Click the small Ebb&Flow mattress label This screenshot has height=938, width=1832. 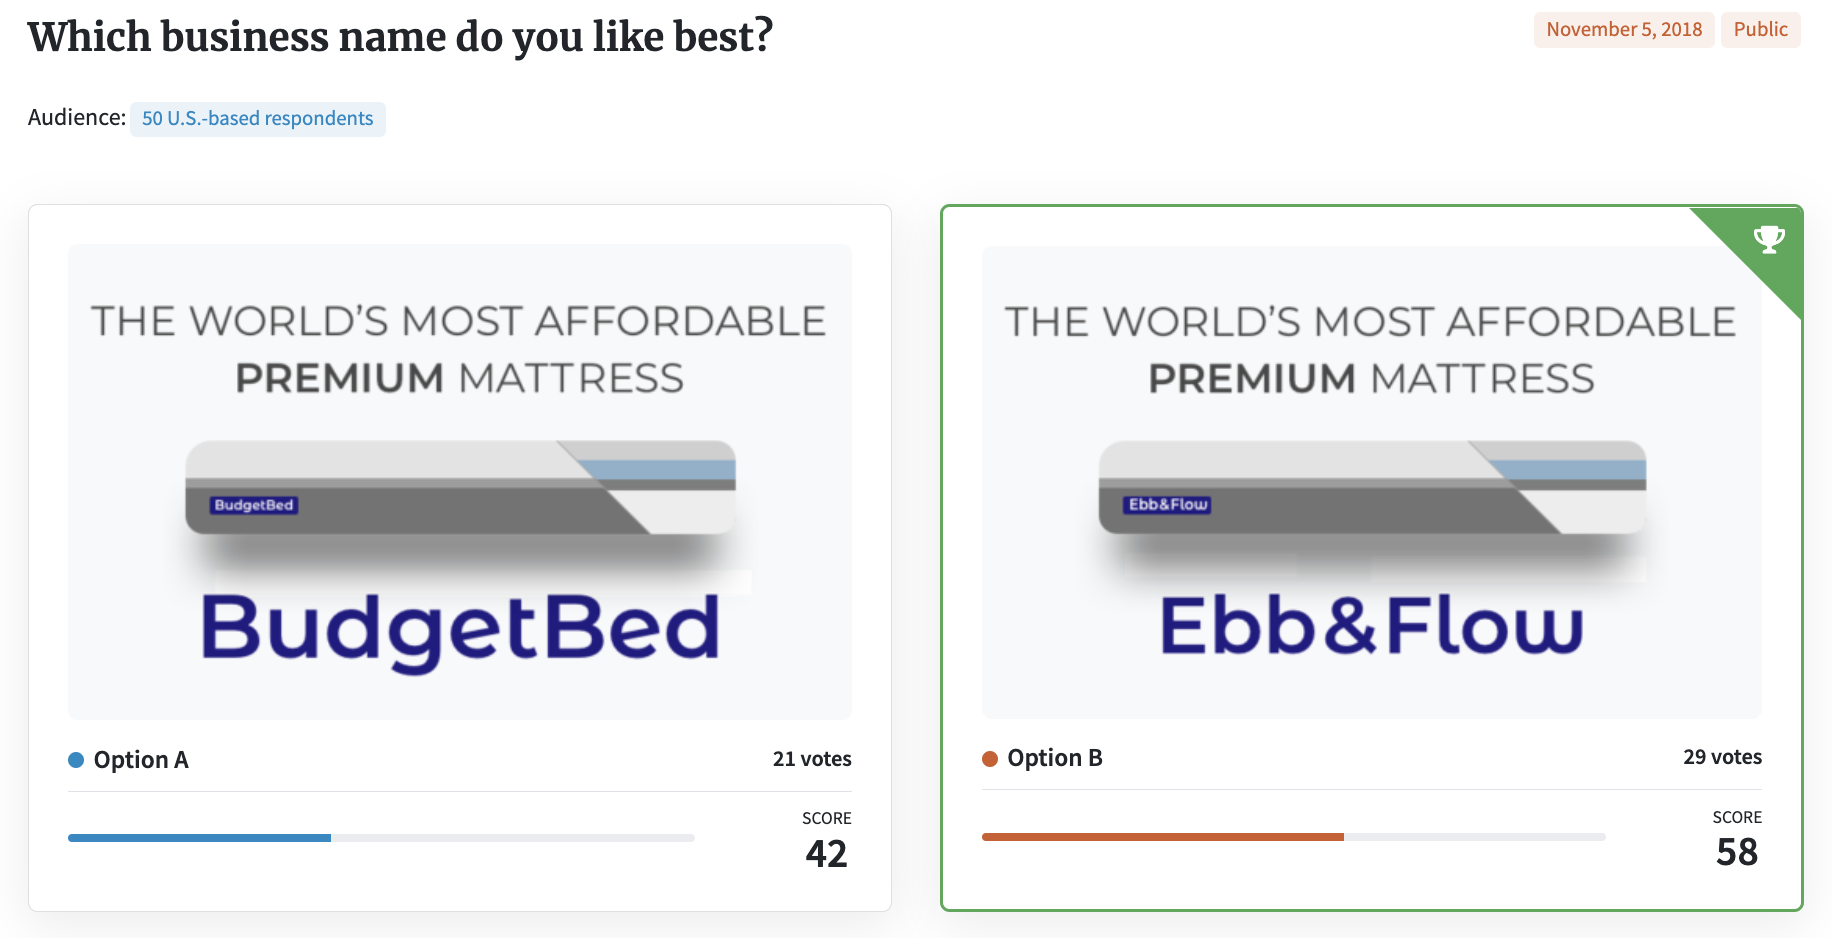tap(1168, 505)
